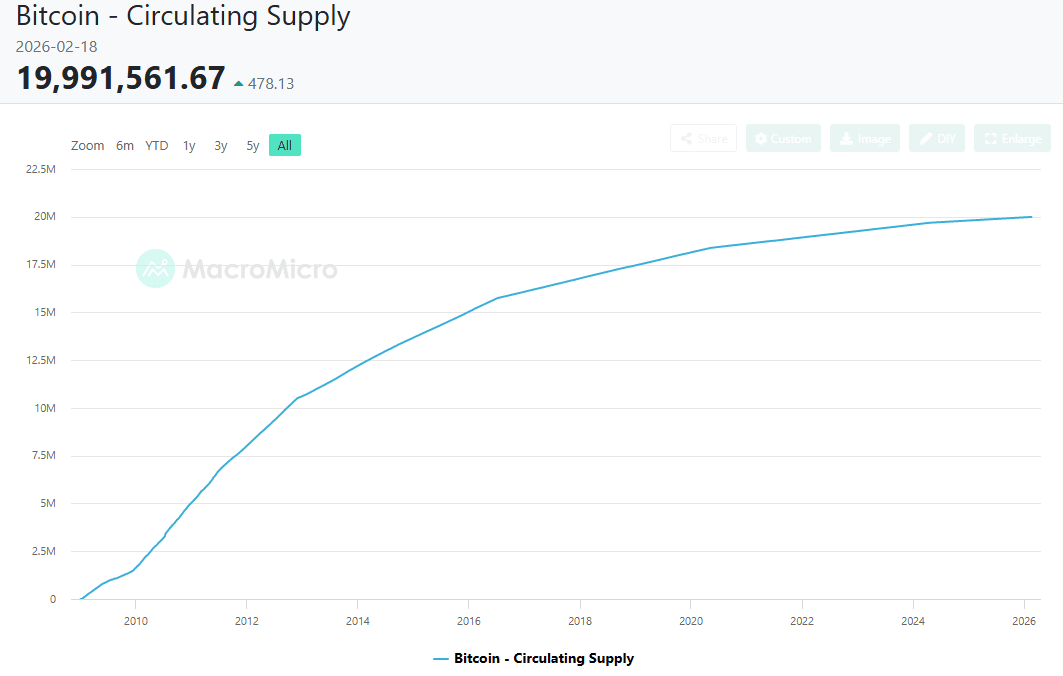1063x676 pixels.
Task: Click the Share icon on the Share button
Action: tap(686, 138)
